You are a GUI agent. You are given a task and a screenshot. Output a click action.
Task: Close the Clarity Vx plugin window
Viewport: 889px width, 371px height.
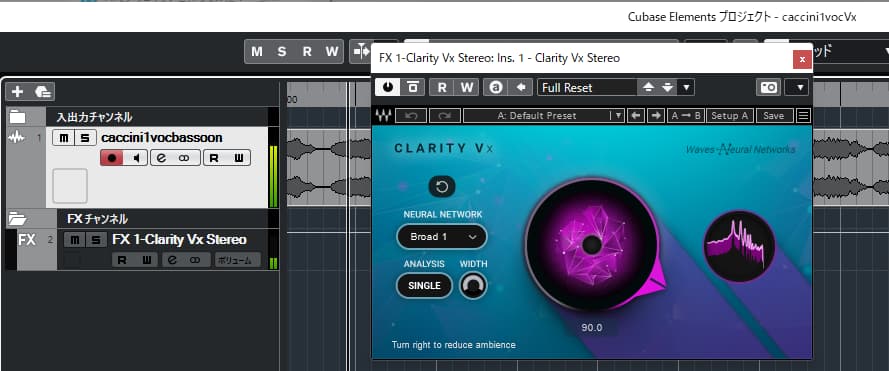(802, 59)
